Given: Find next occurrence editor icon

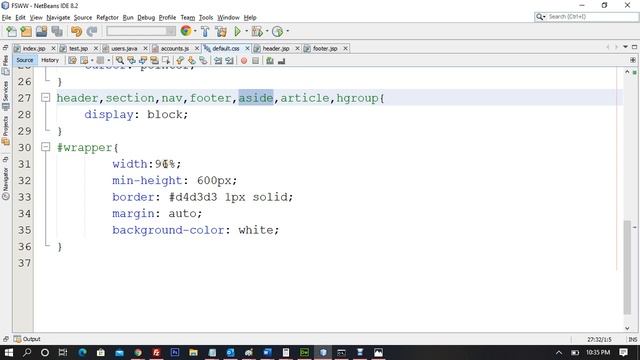Looking at the screenshot, I should (x=143, y=60).
